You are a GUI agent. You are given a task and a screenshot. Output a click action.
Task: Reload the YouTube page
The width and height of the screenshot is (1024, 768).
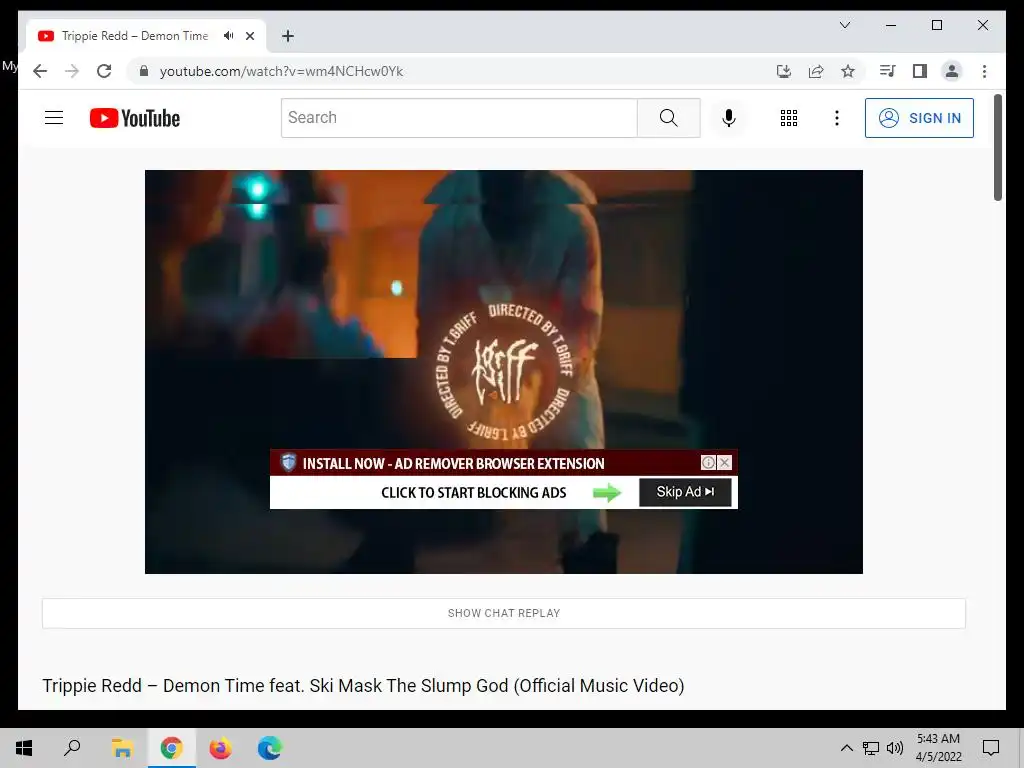coord(104,71)
